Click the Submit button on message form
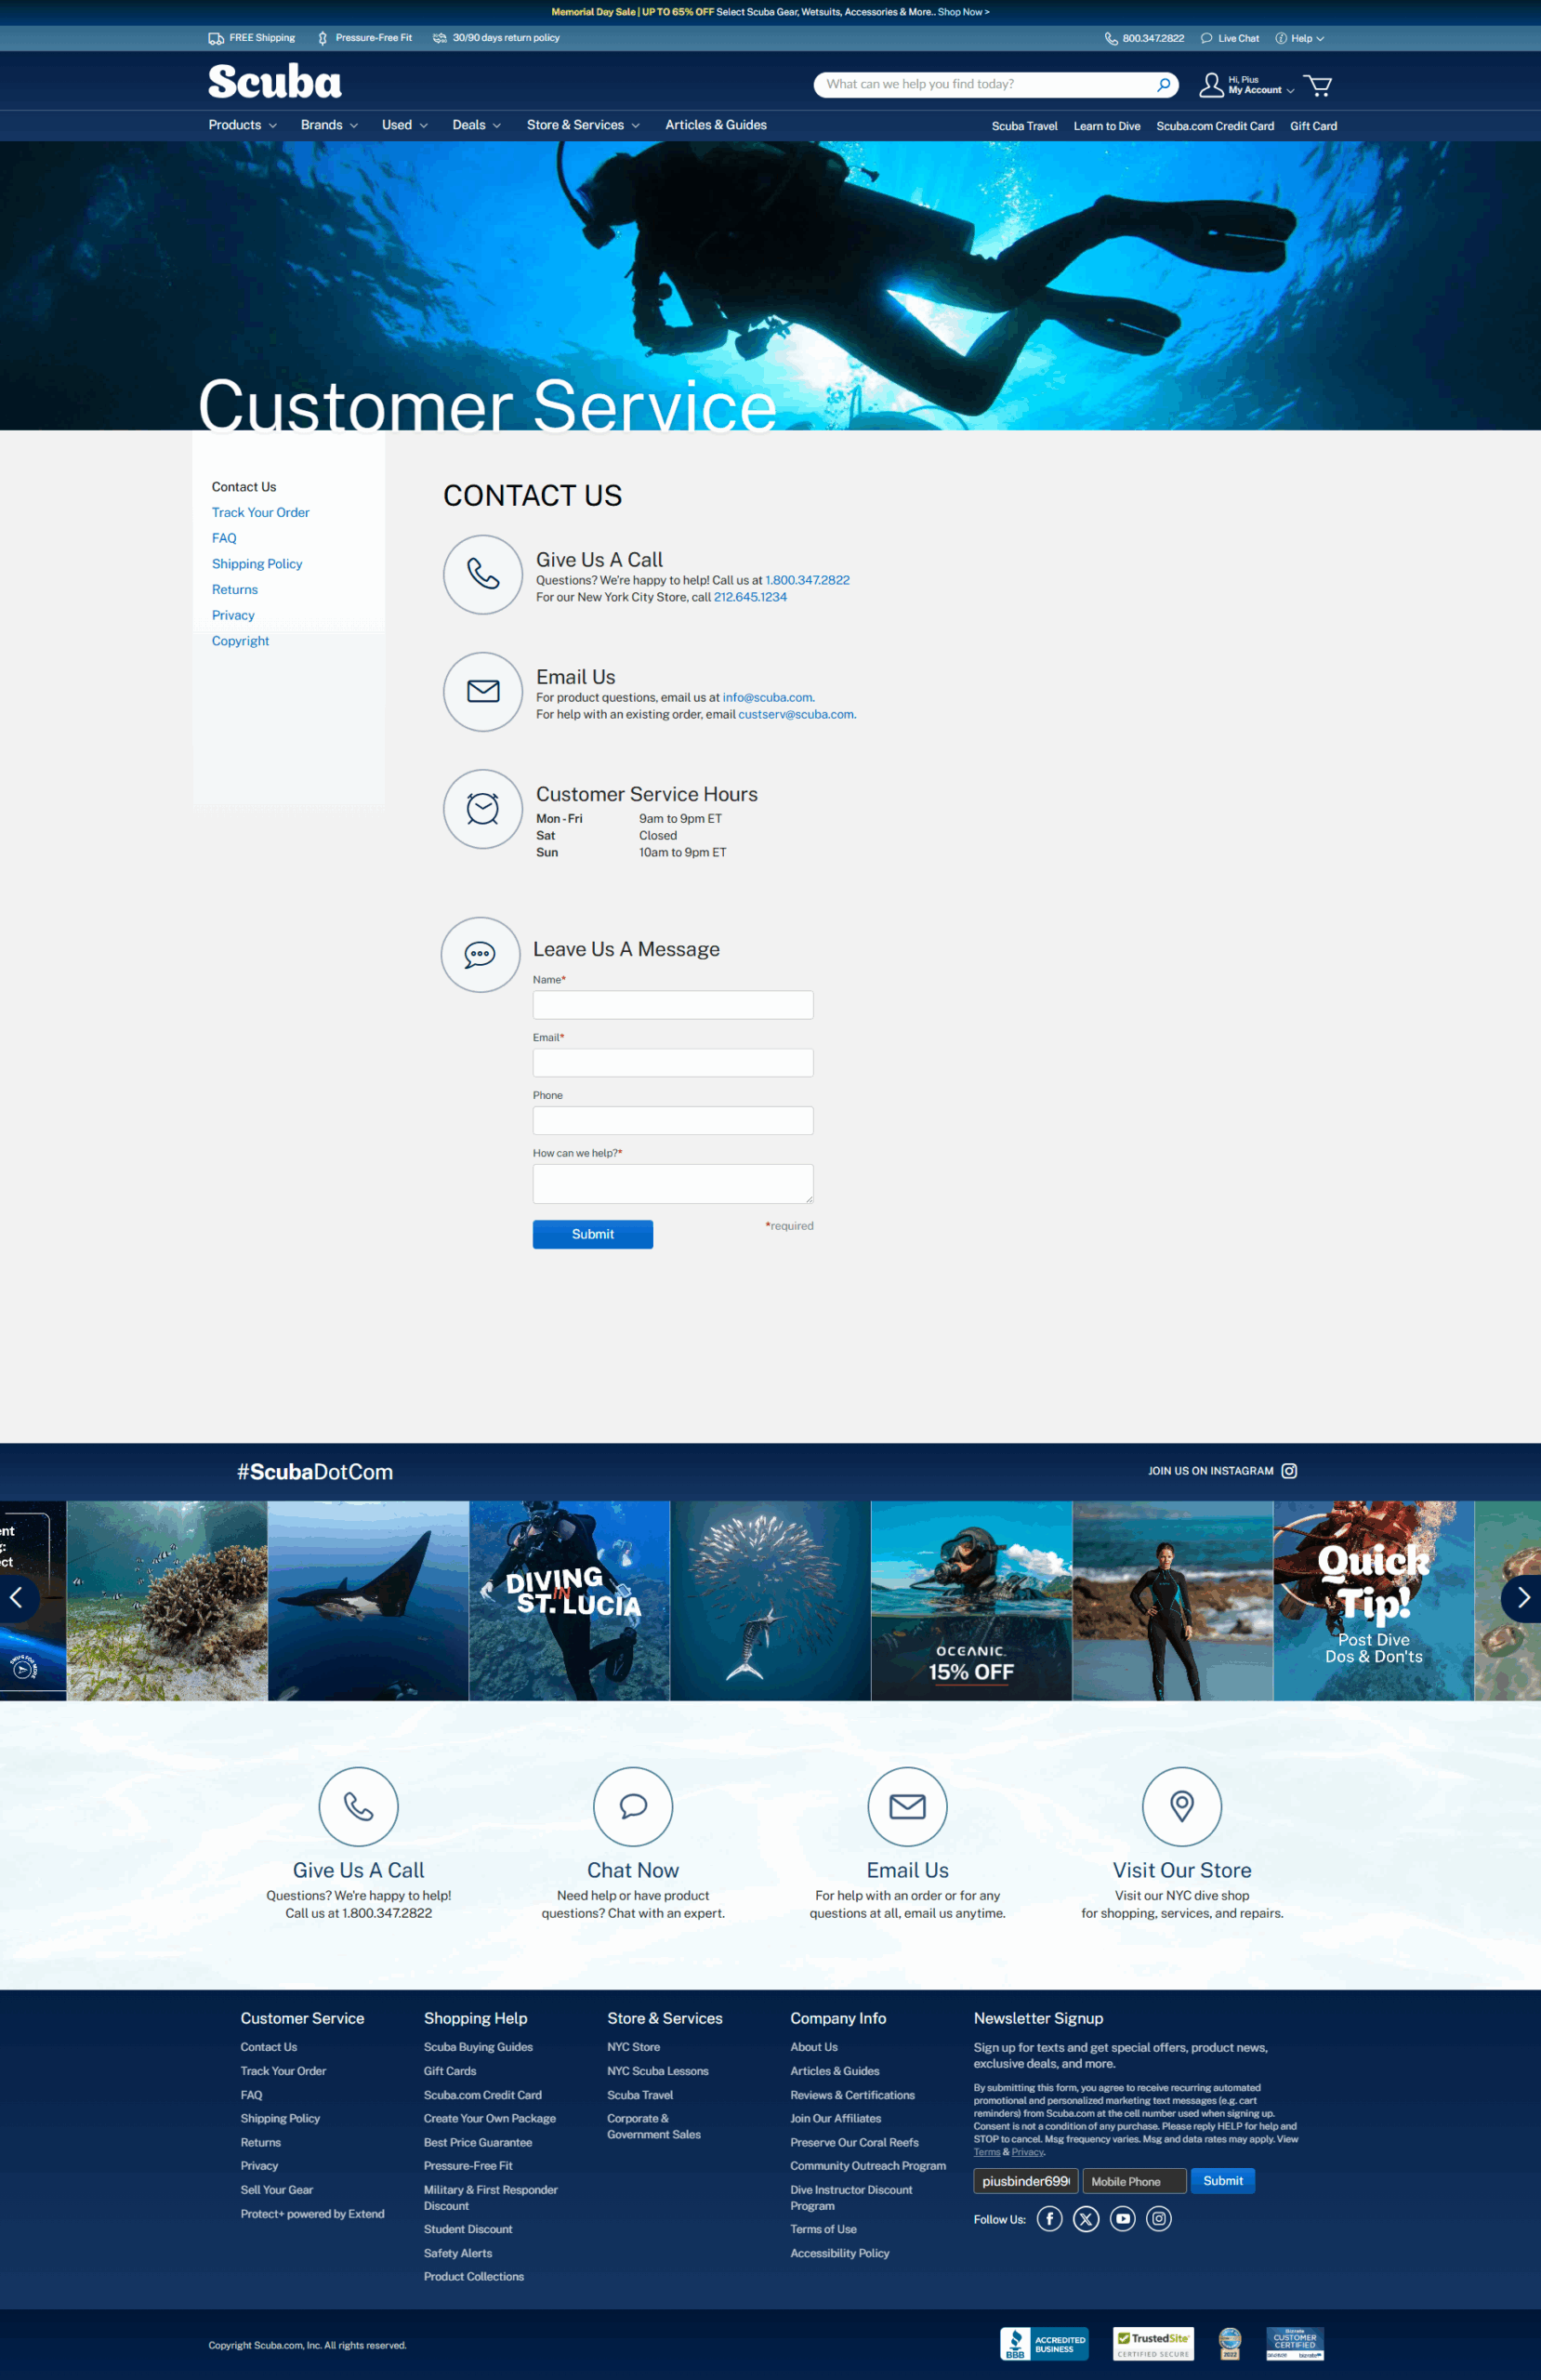The height and width of the screenshot is (2380, 1541). 593,1234
